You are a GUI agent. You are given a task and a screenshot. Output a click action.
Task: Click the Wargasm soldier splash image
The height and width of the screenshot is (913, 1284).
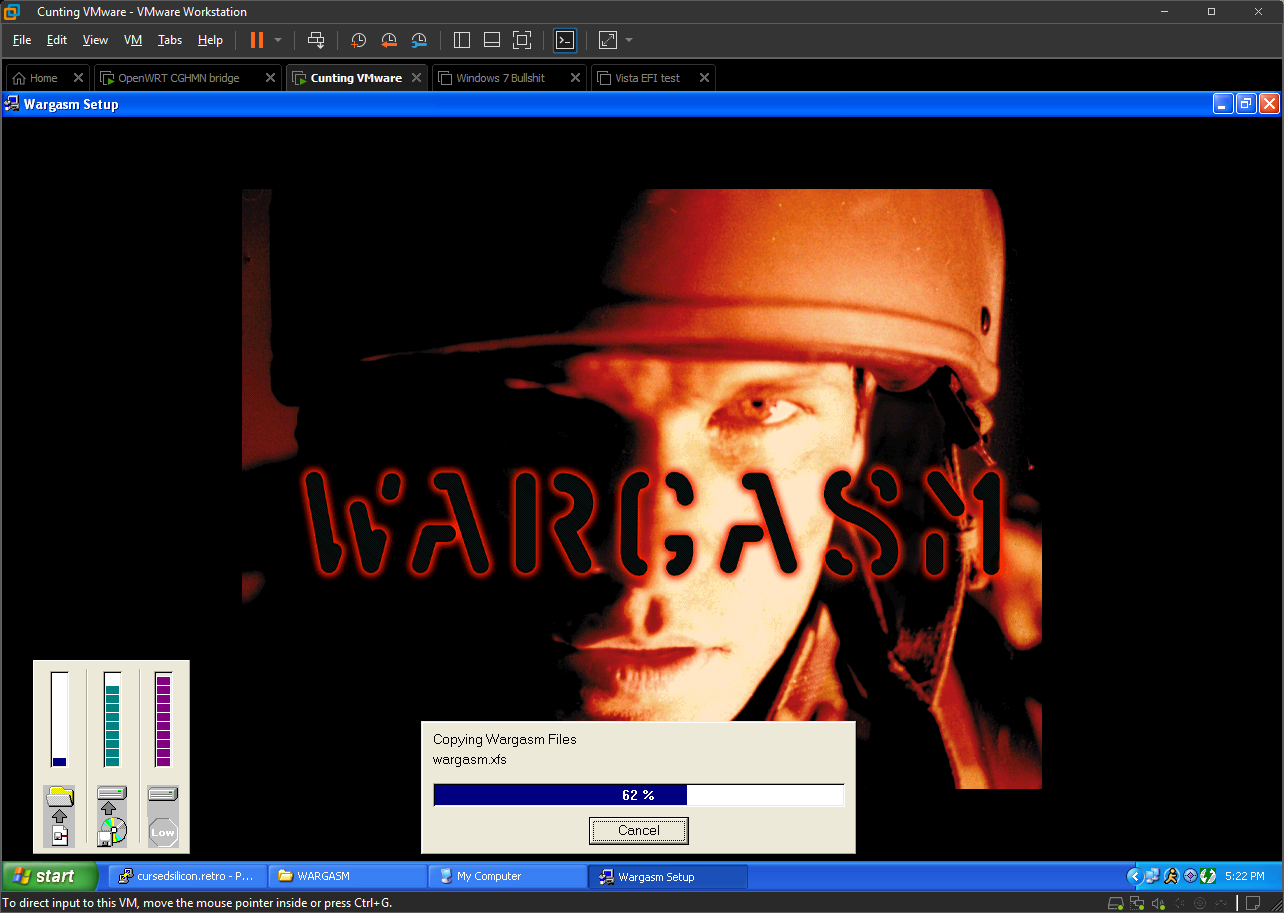tap(642, 489)
